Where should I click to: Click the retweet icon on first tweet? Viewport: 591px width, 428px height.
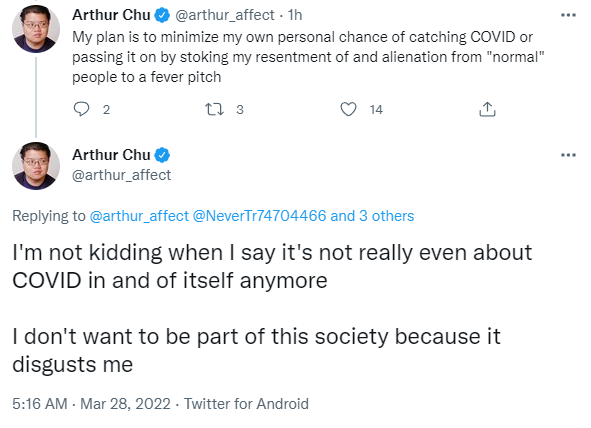point(214,109)
